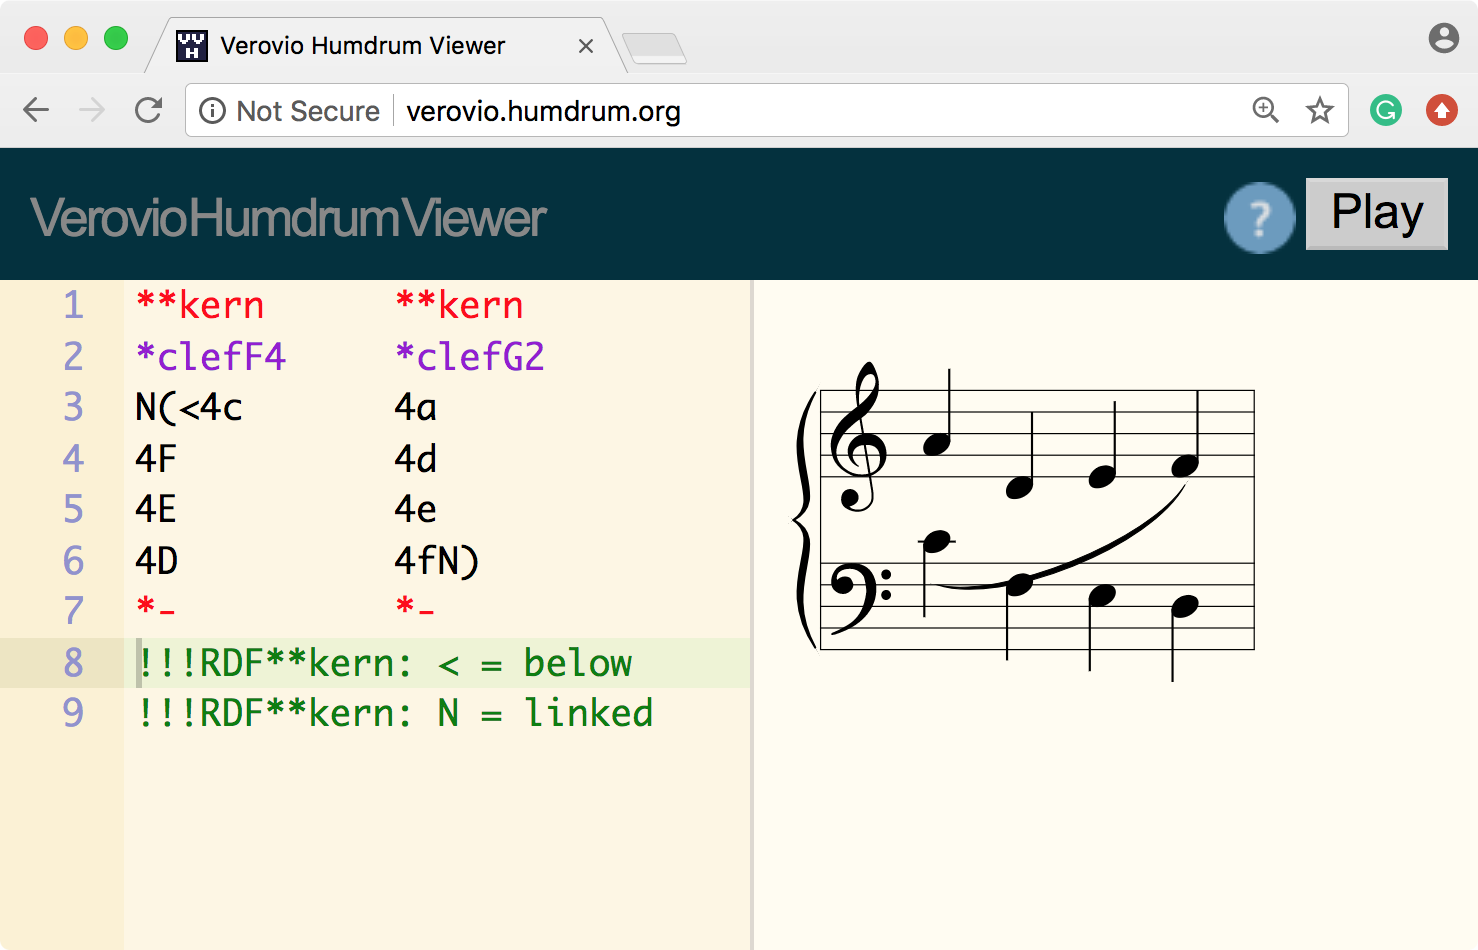Click the VerovioHumdrumViewer title text
This screenshot has width=1478, height=950.
click(288, 217)
